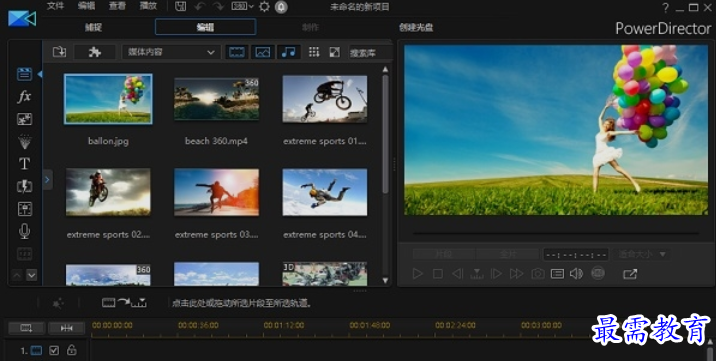The image size is (716, 361).
Task: Click the add tracks button in timeline
Action: [x=26, y=328]
